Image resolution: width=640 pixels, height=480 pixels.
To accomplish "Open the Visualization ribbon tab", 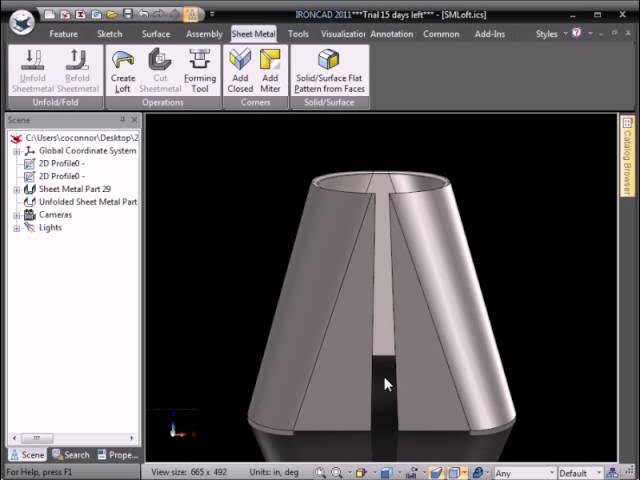I will click(x=343, y=34).
